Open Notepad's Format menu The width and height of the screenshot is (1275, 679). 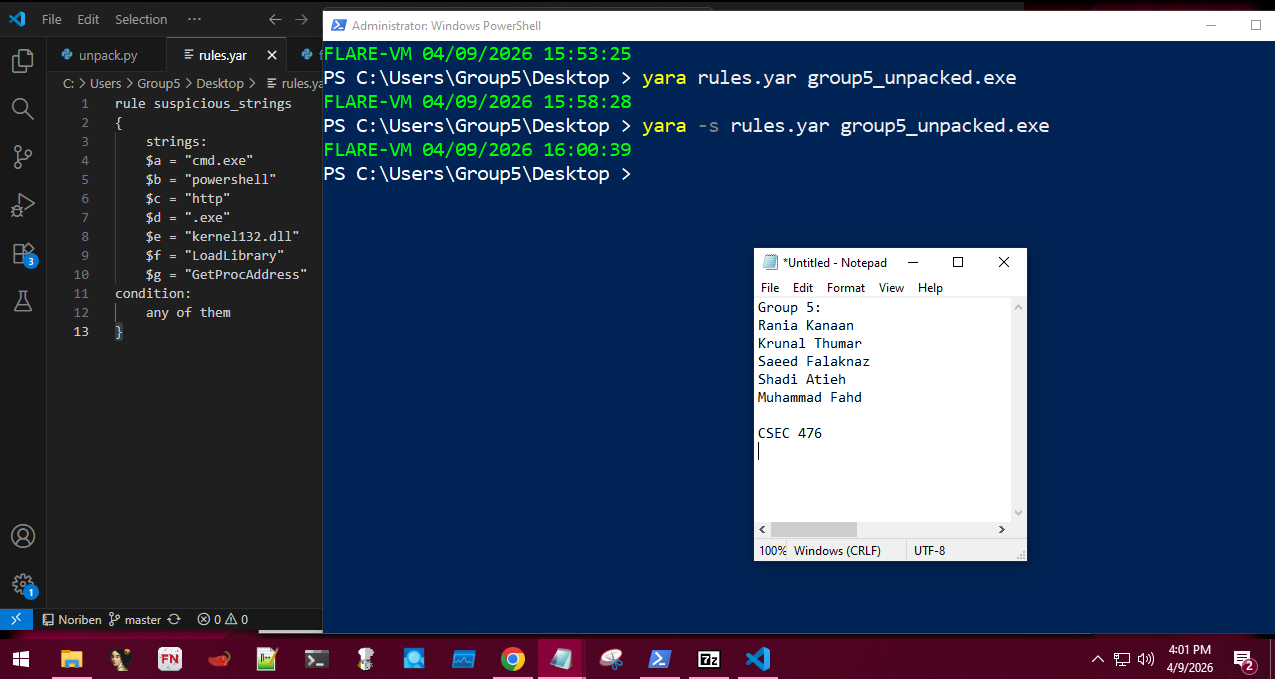[846, 287]
